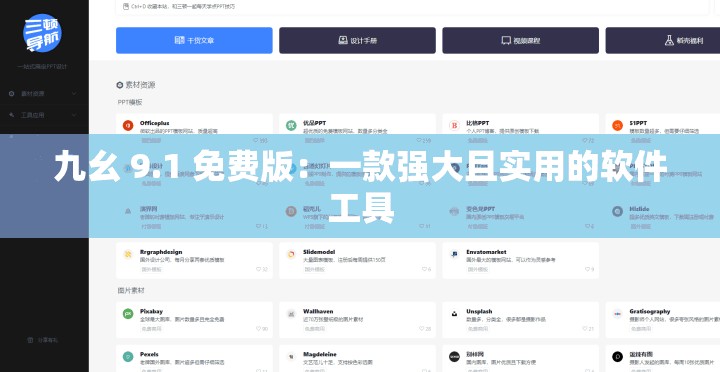This screenshot has height=372, width=720.
Task: Open the 比格PPT red B logo icon
Action: coord(455,125)
